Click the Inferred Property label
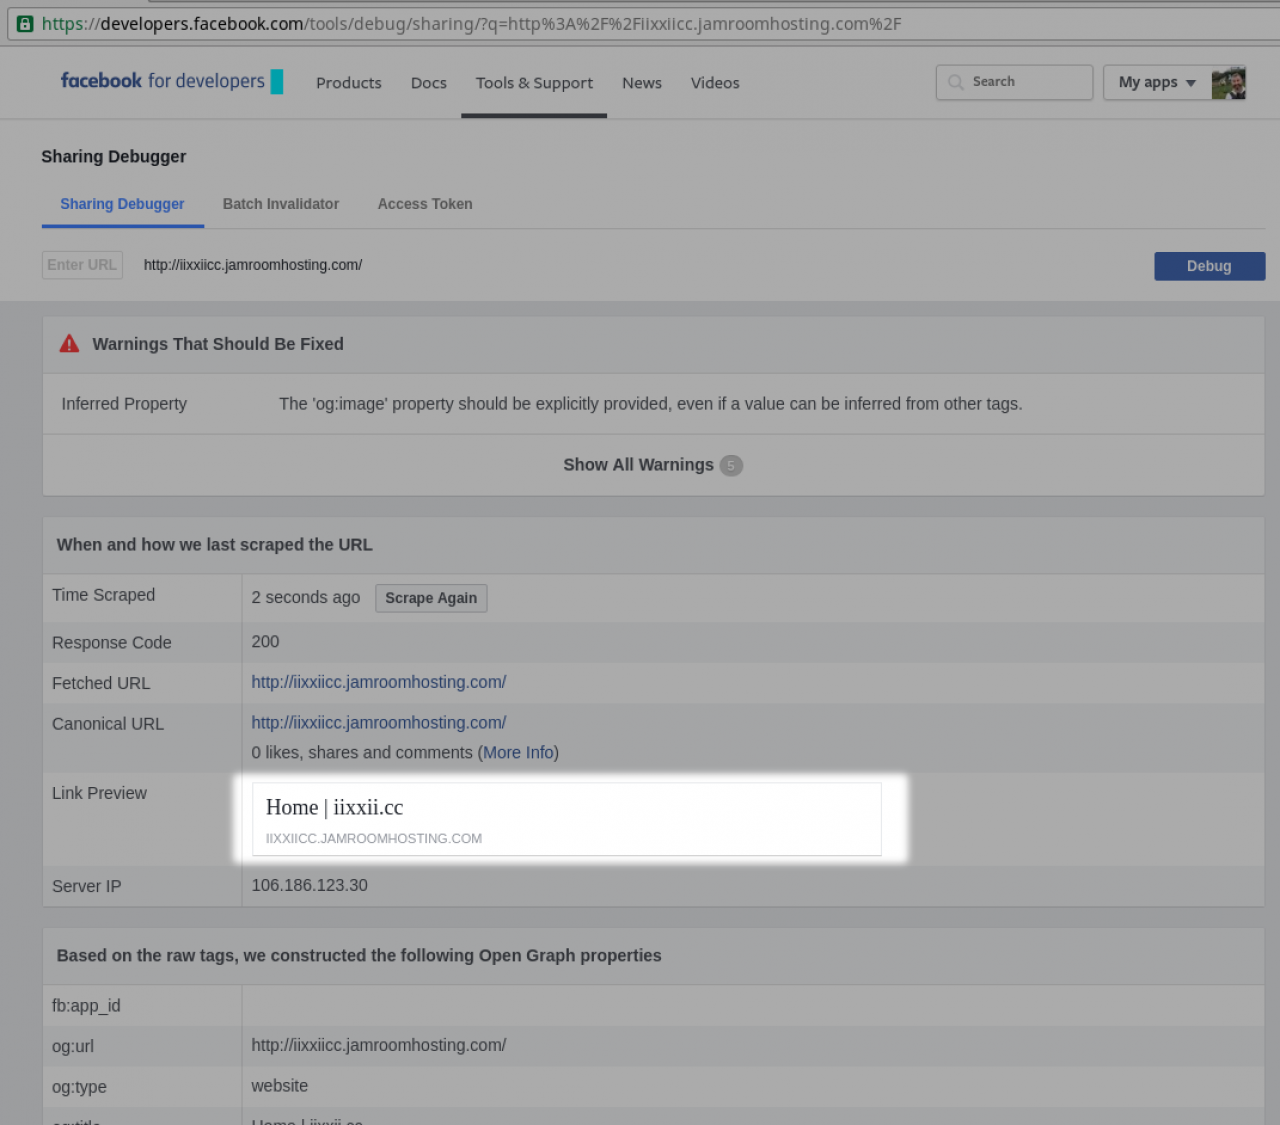Screen dimensions: 1280x1125 (x=124, y=404)
